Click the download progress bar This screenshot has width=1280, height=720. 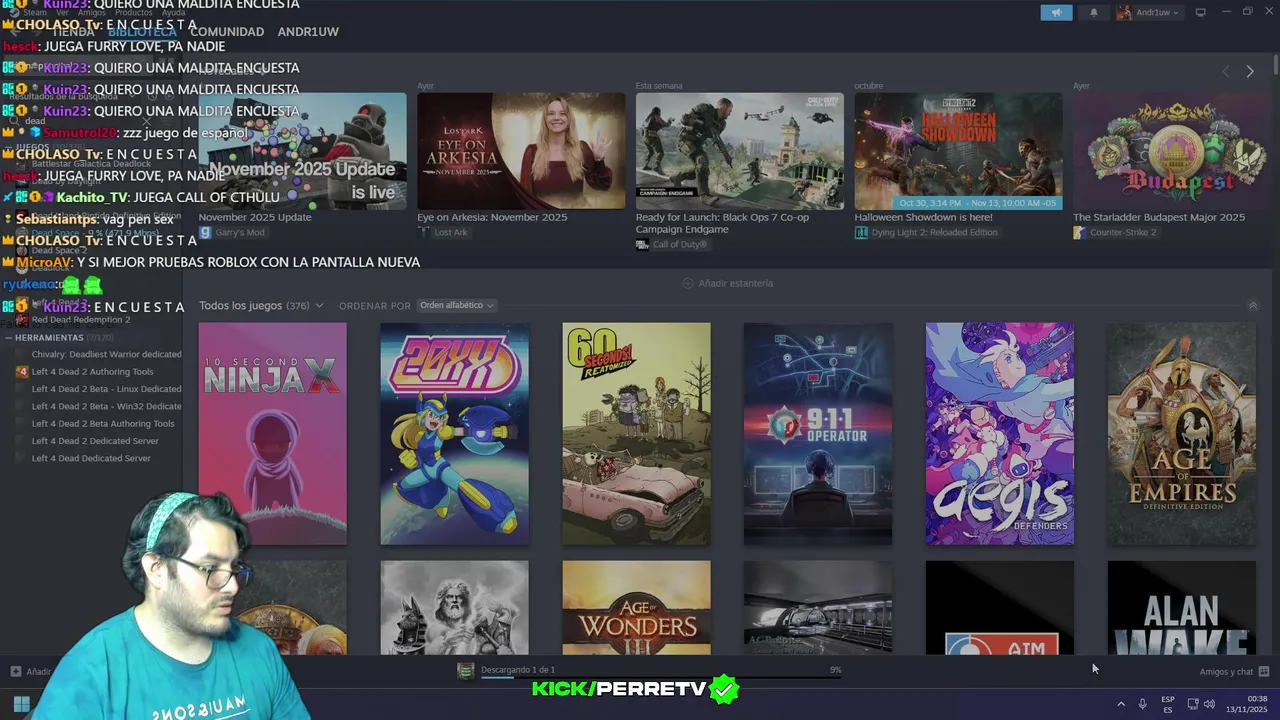[x=661, y=677]
